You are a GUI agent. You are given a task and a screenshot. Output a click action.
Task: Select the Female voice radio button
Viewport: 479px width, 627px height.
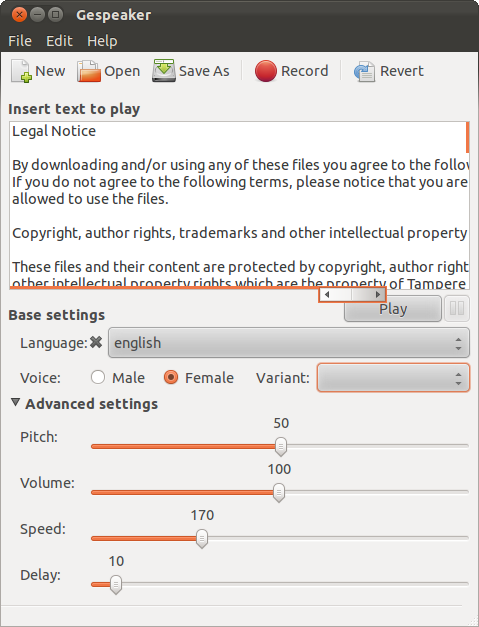click(171, 377)
